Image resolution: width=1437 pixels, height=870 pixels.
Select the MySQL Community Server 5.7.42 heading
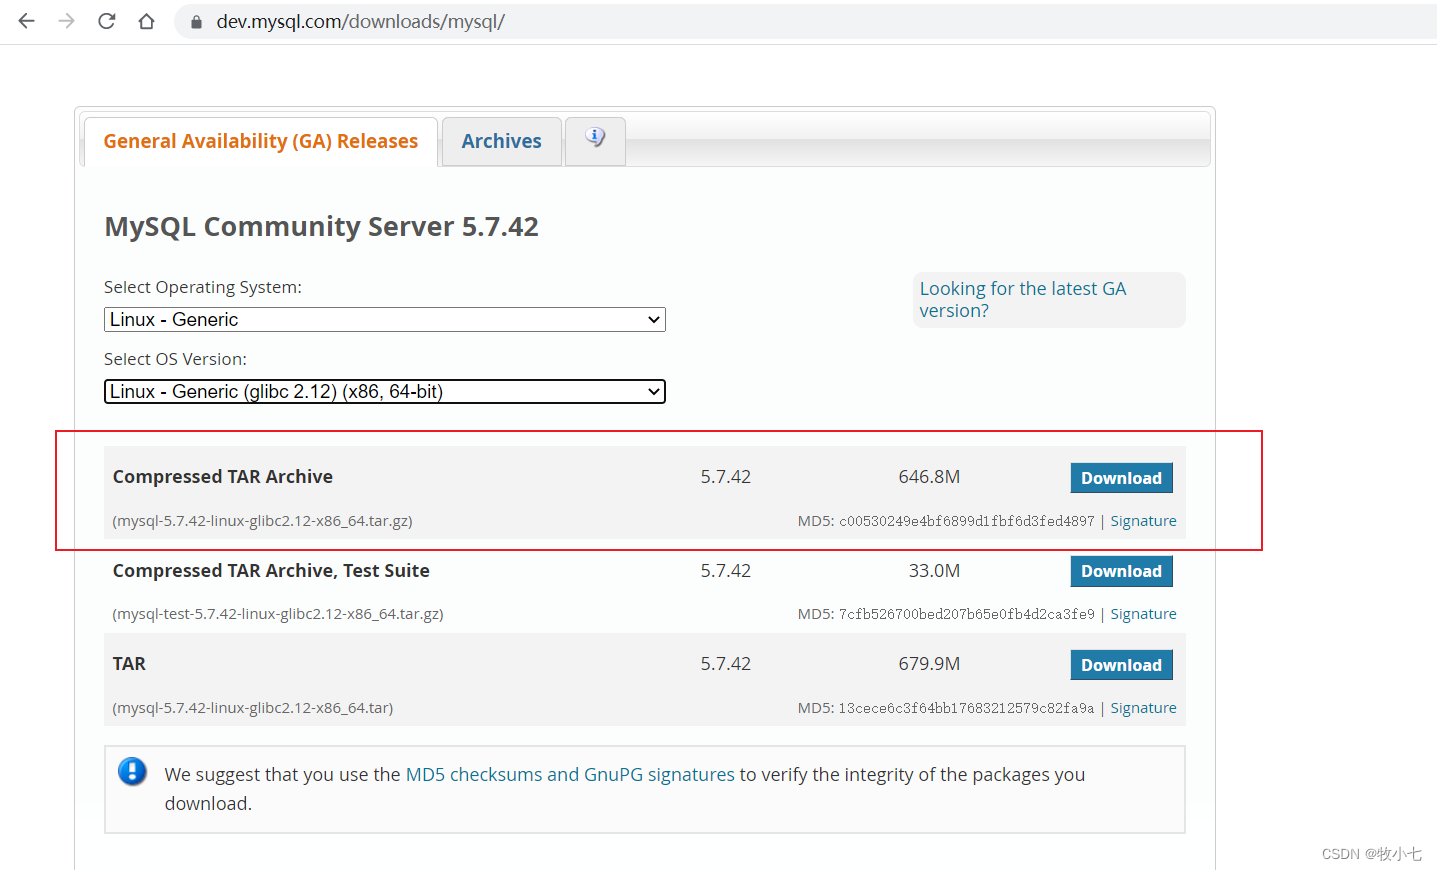(321, 227)
